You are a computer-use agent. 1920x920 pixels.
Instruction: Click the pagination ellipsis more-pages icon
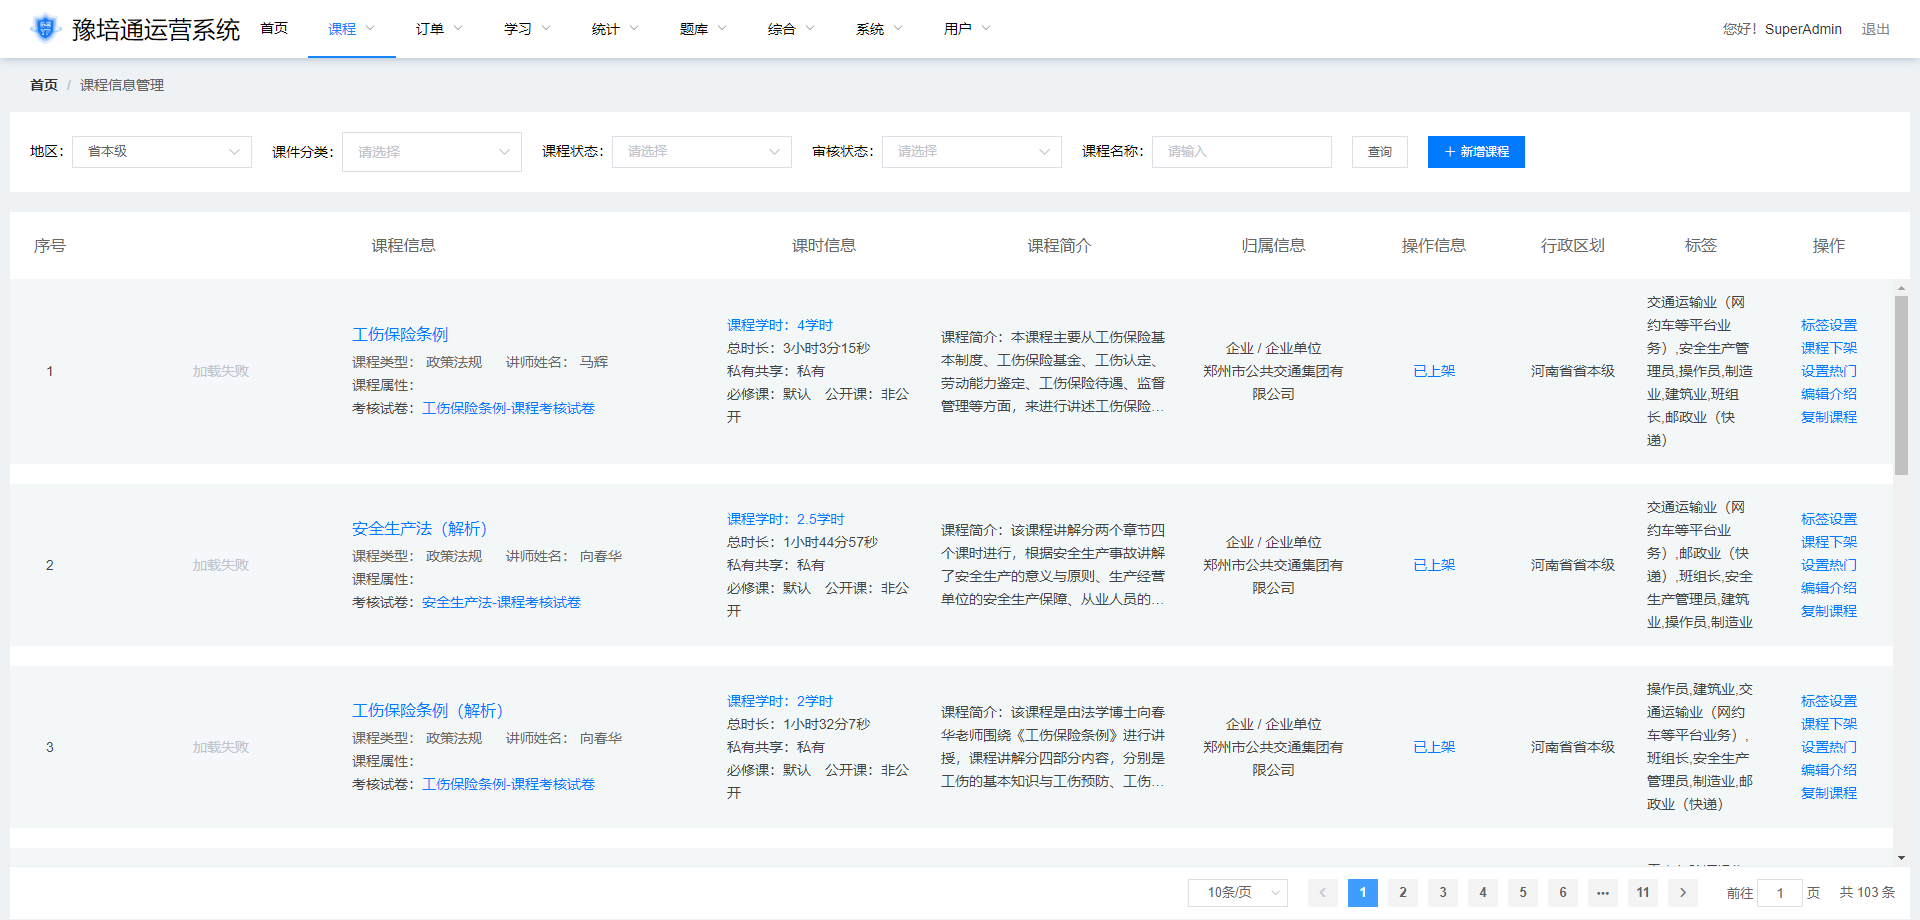coord(1603,893)
